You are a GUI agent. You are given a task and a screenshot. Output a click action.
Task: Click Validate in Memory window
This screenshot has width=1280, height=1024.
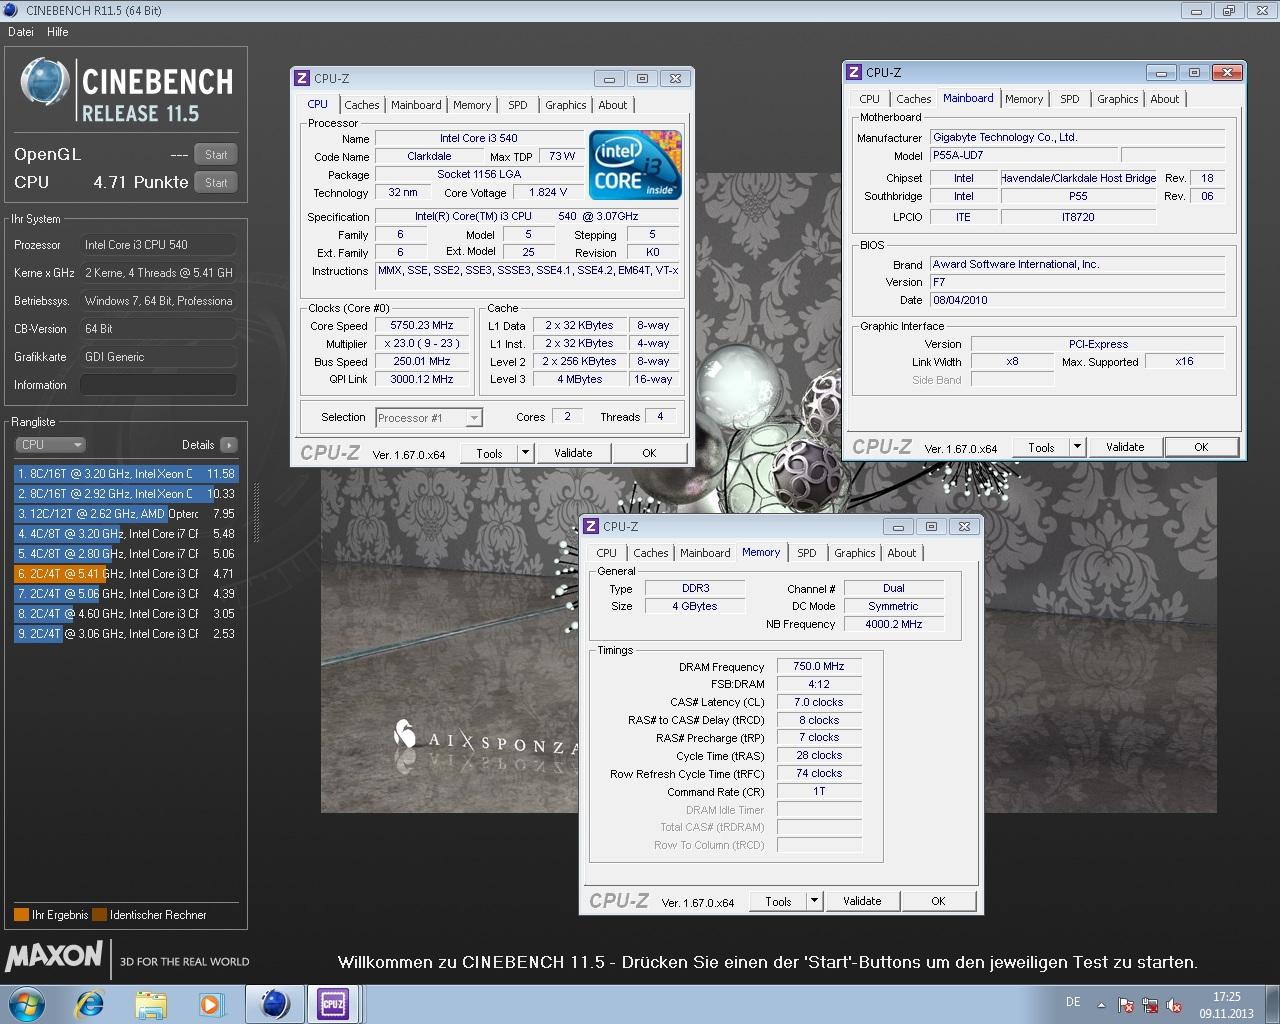(x=862, y=901)
